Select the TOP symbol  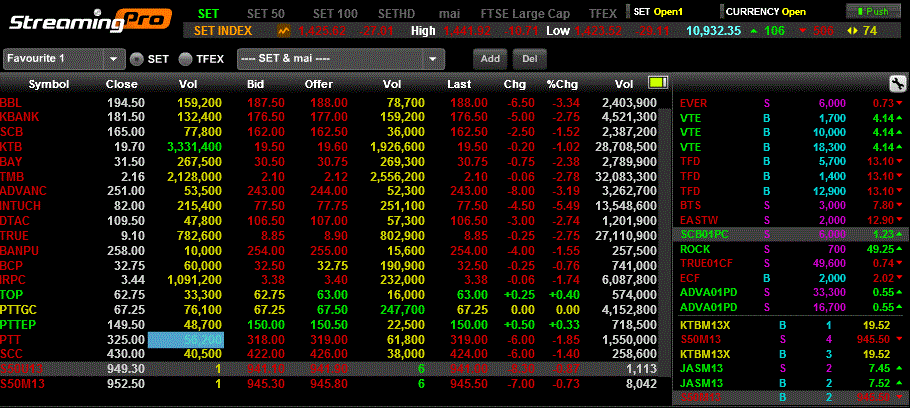(x=10, y=295)
